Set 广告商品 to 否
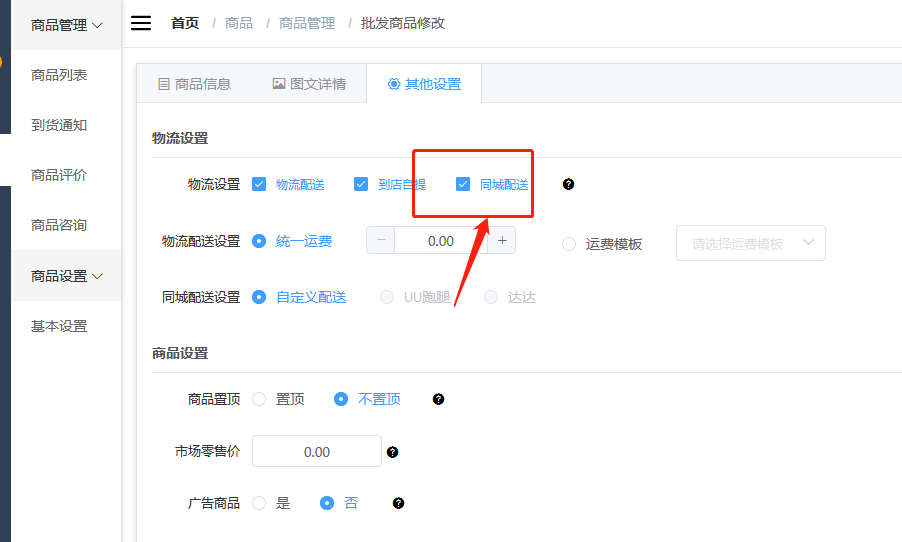Screen dimensions: 902x542 327,503
